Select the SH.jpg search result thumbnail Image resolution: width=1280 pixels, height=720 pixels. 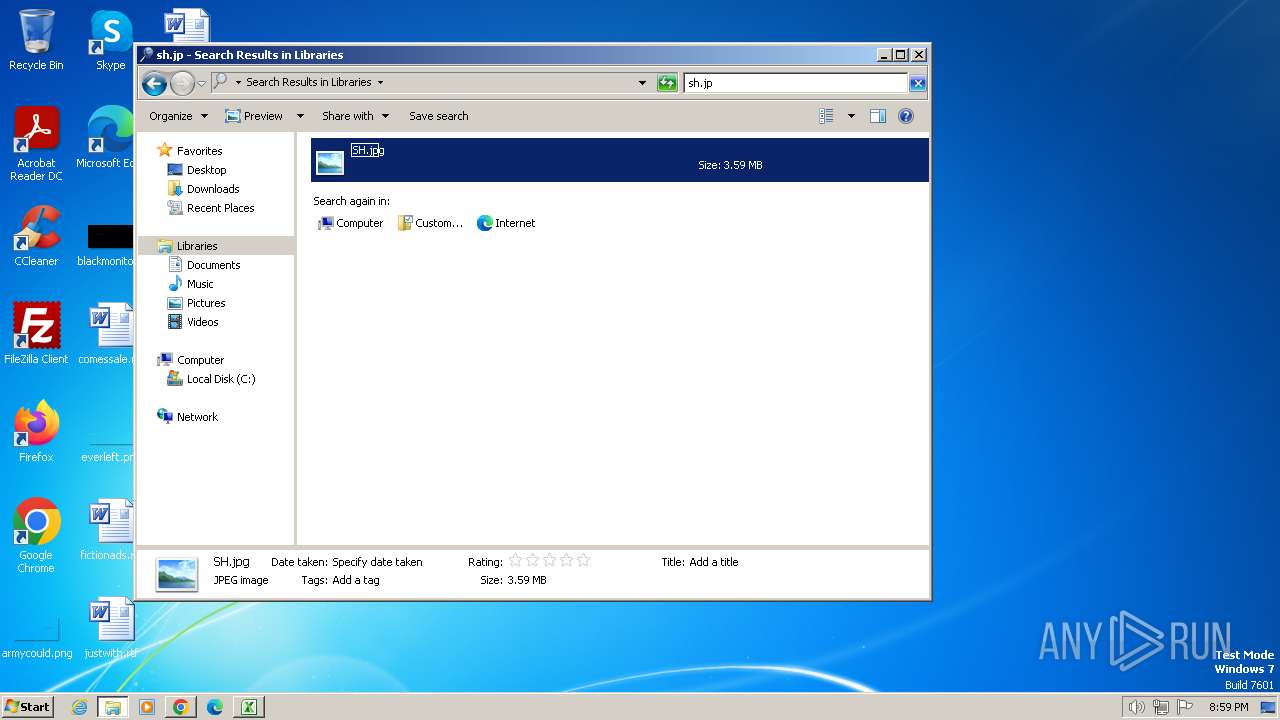[330, 163]
